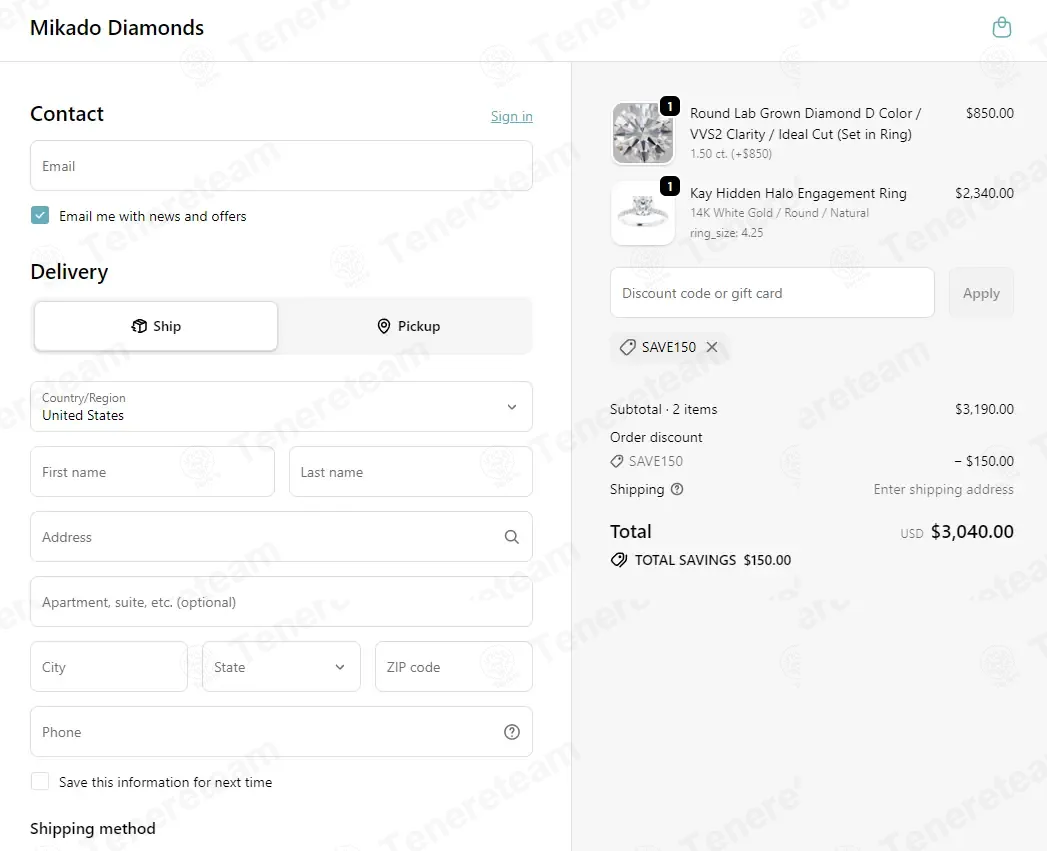
Task: Click the 14K White Gold / Round / Natural text
Action: point(779,213)
